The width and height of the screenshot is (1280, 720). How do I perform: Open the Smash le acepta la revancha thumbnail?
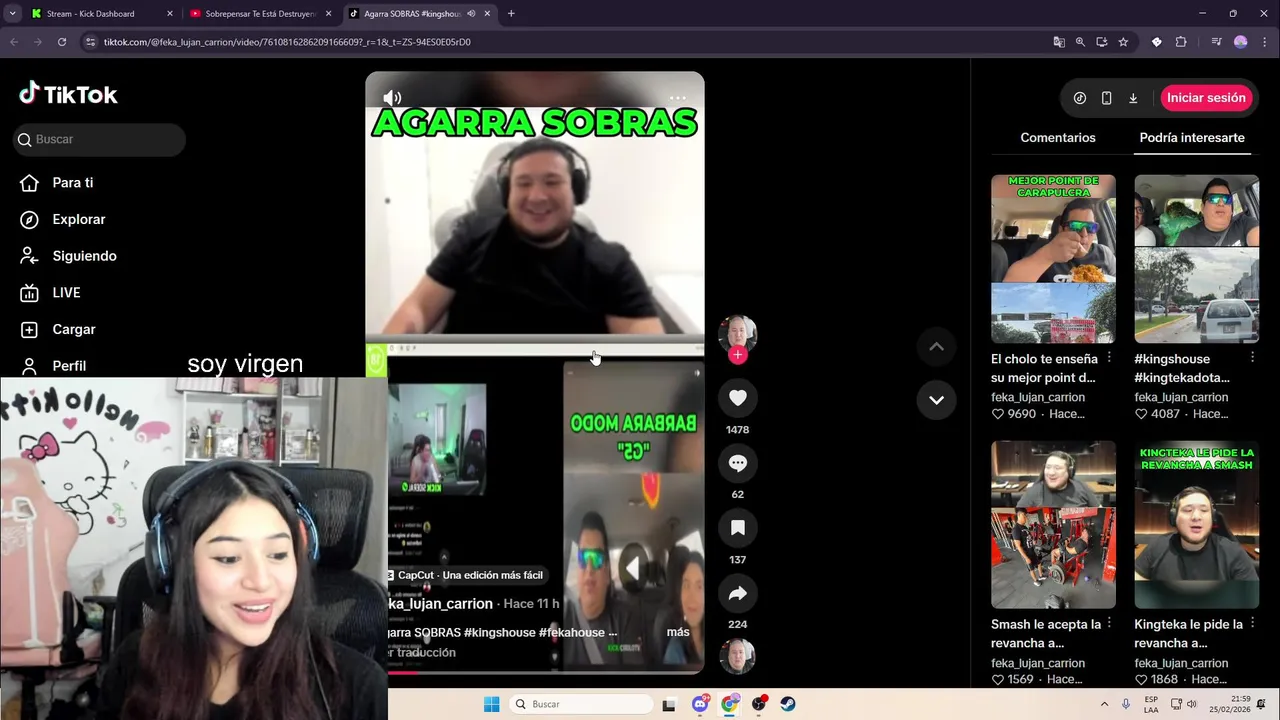click(x=1053, y=525)
